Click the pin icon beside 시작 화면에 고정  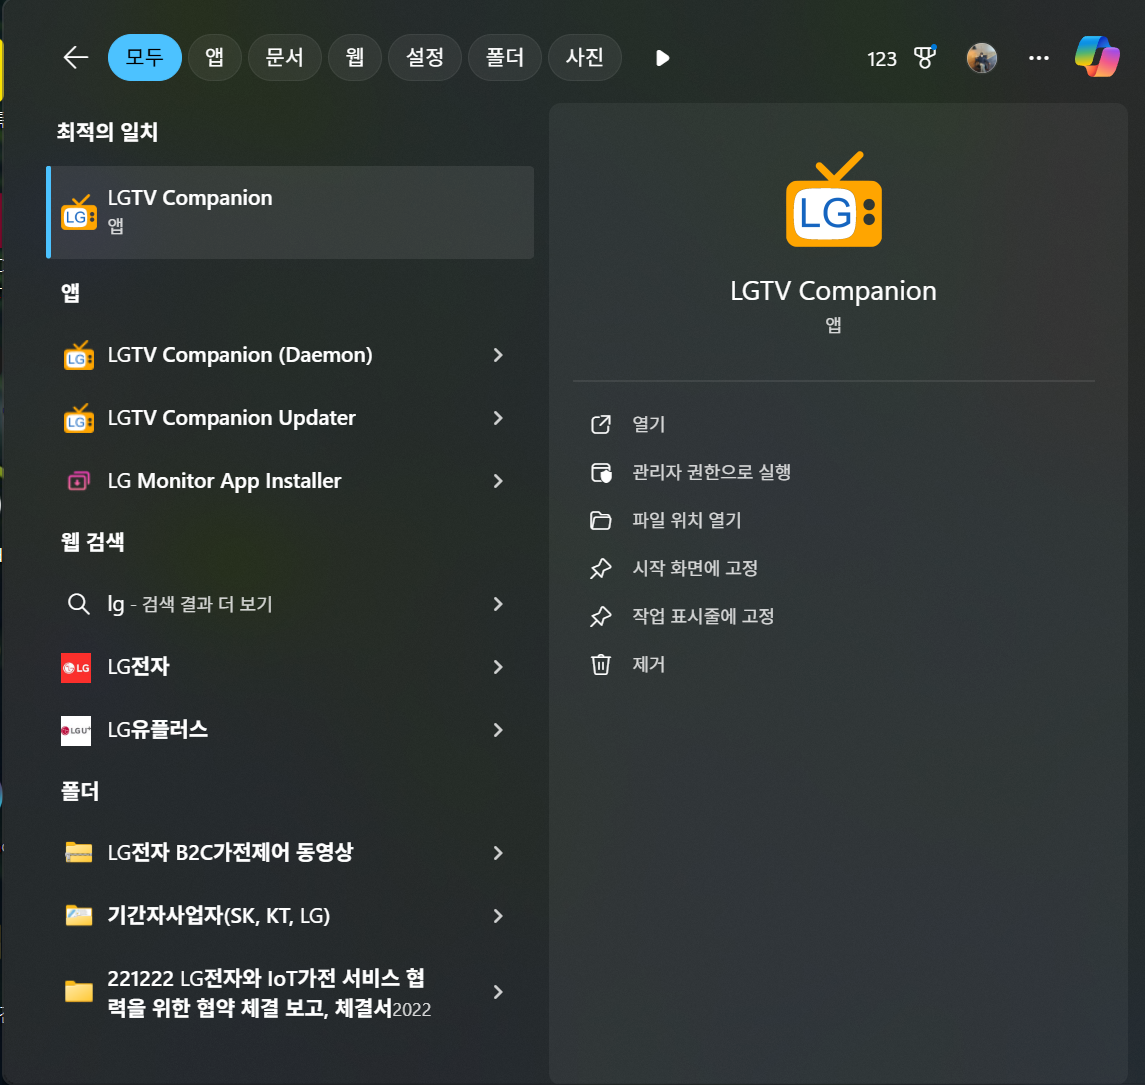[600, 568]
